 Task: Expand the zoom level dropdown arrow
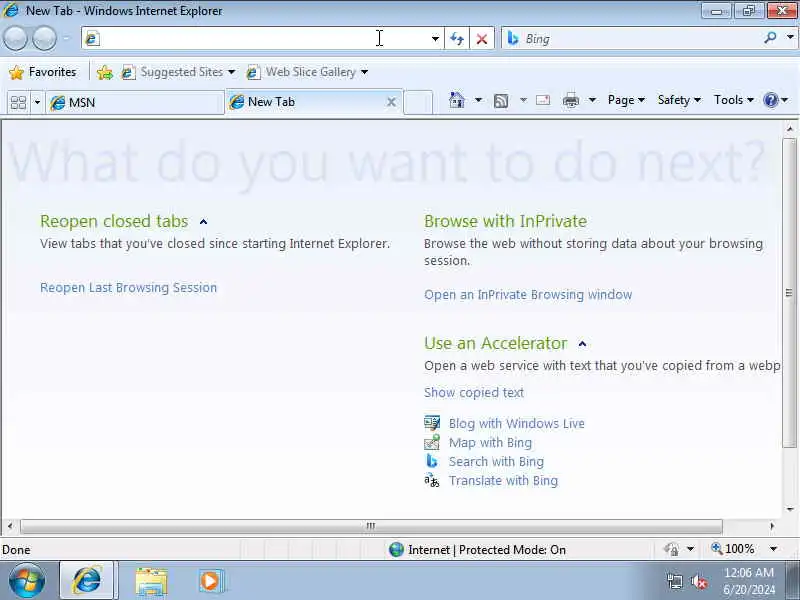773,549
